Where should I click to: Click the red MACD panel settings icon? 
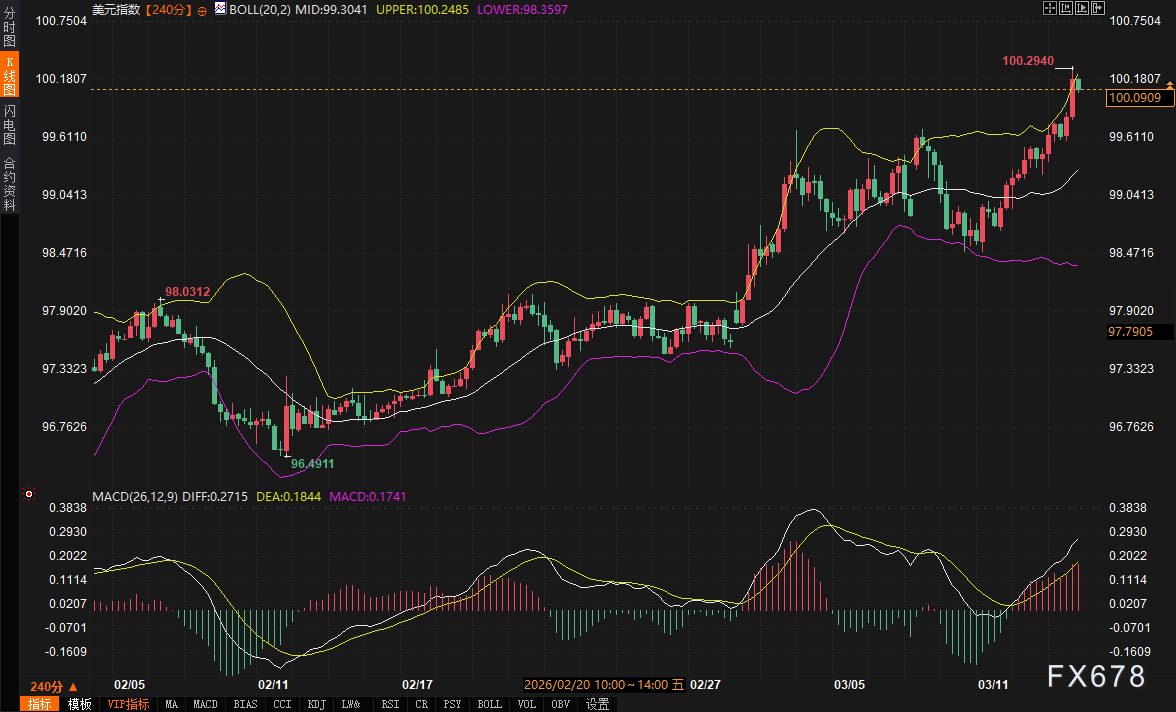point(29,494)
